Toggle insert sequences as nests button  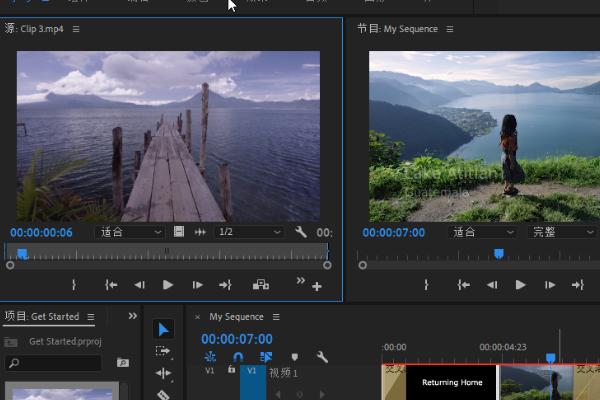(x=210, y=357)
